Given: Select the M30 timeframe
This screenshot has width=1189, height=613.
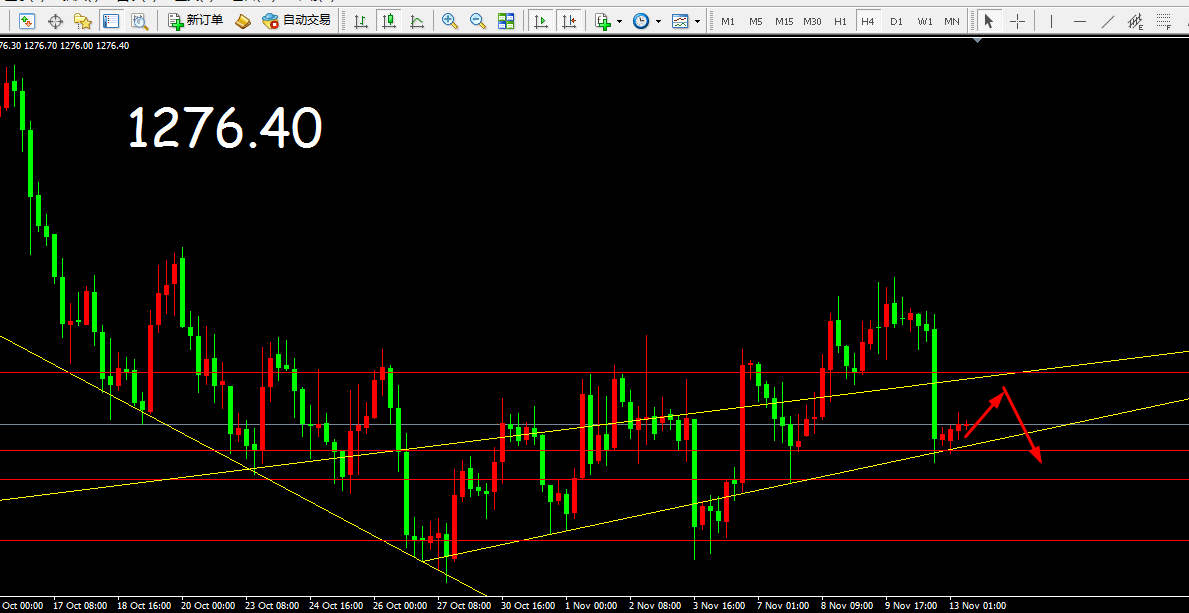Looking at the screenshot, I should [812, 21].
